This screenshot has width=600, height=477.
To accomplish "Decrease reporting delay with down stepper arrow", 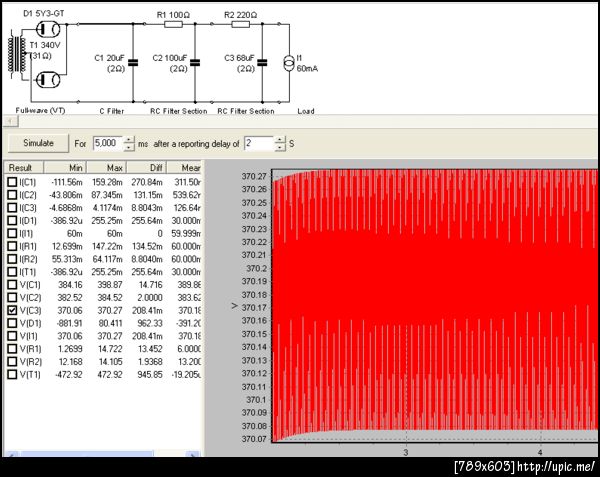I will [280, 147].
